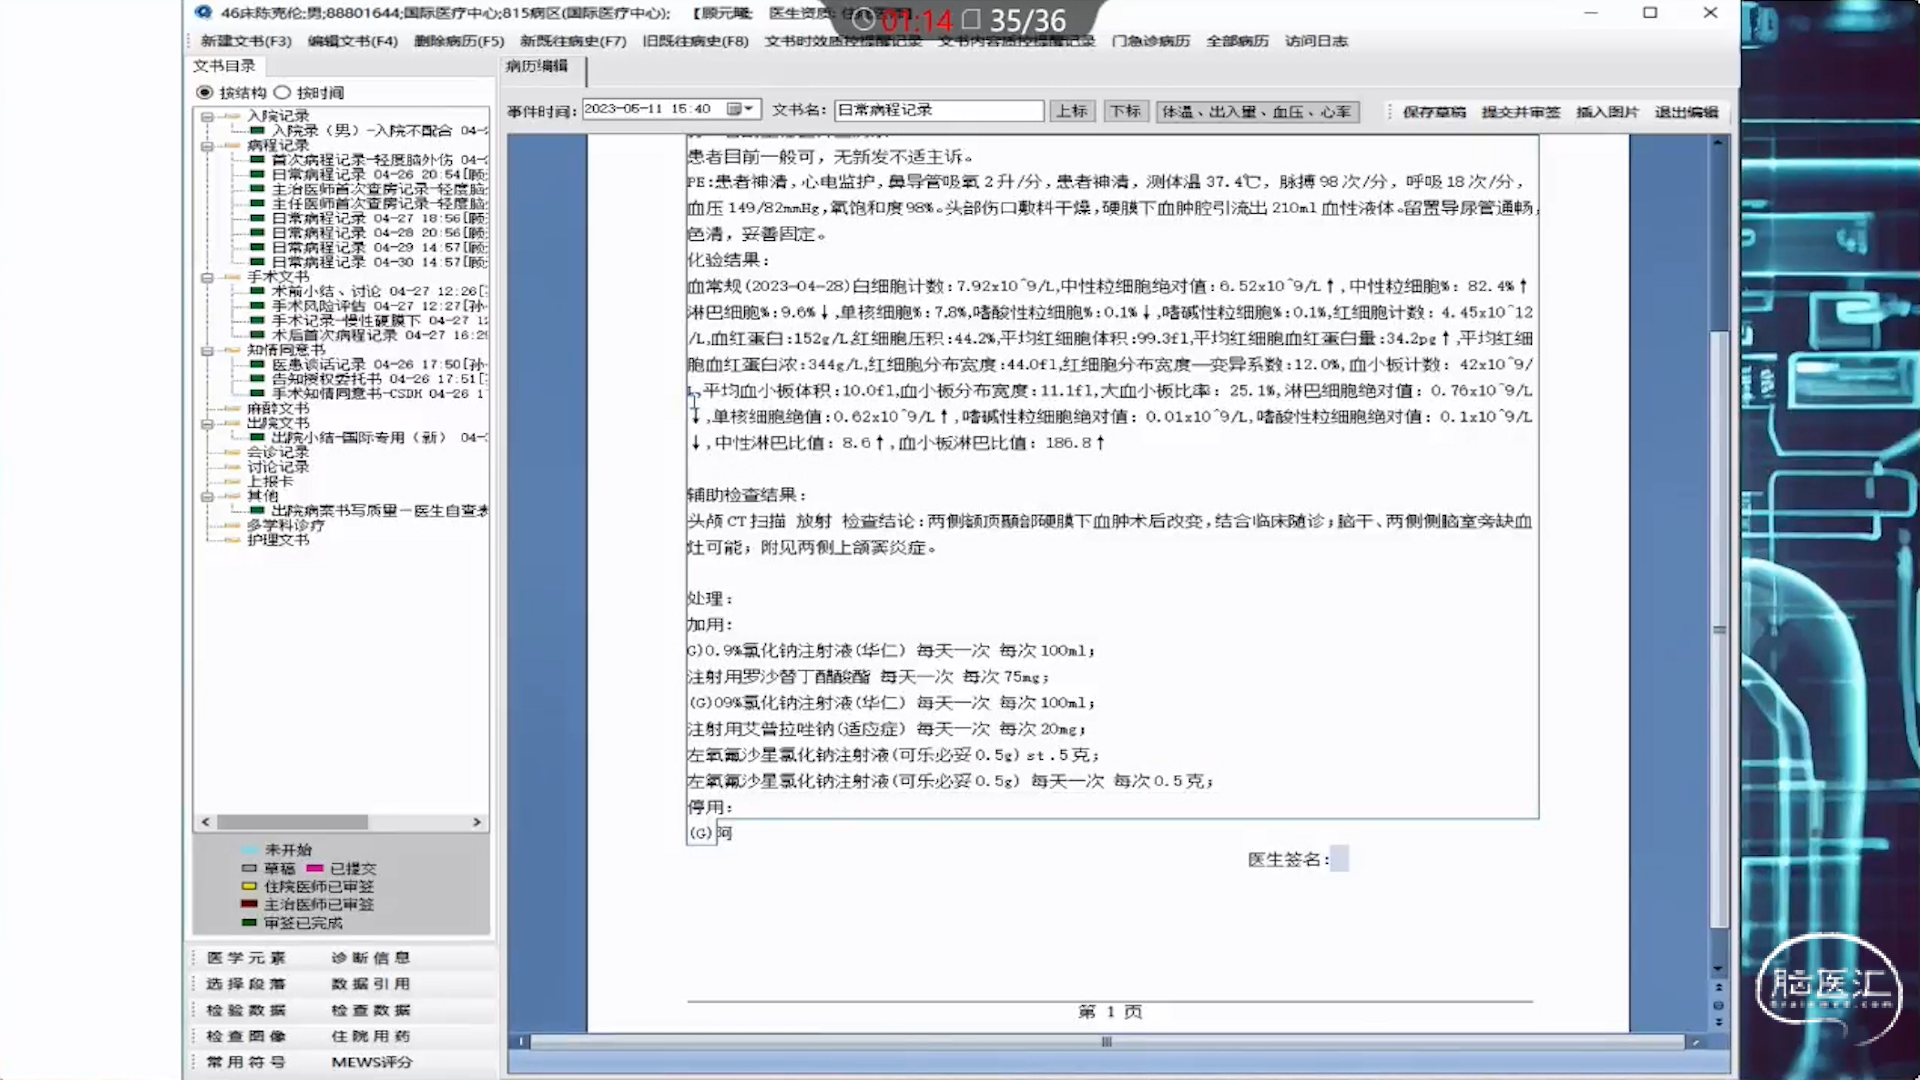The height and width of the screenshot is (1080, 1920).
Task: Click into the 文书名 input field
Action: [x=938, y=110]
